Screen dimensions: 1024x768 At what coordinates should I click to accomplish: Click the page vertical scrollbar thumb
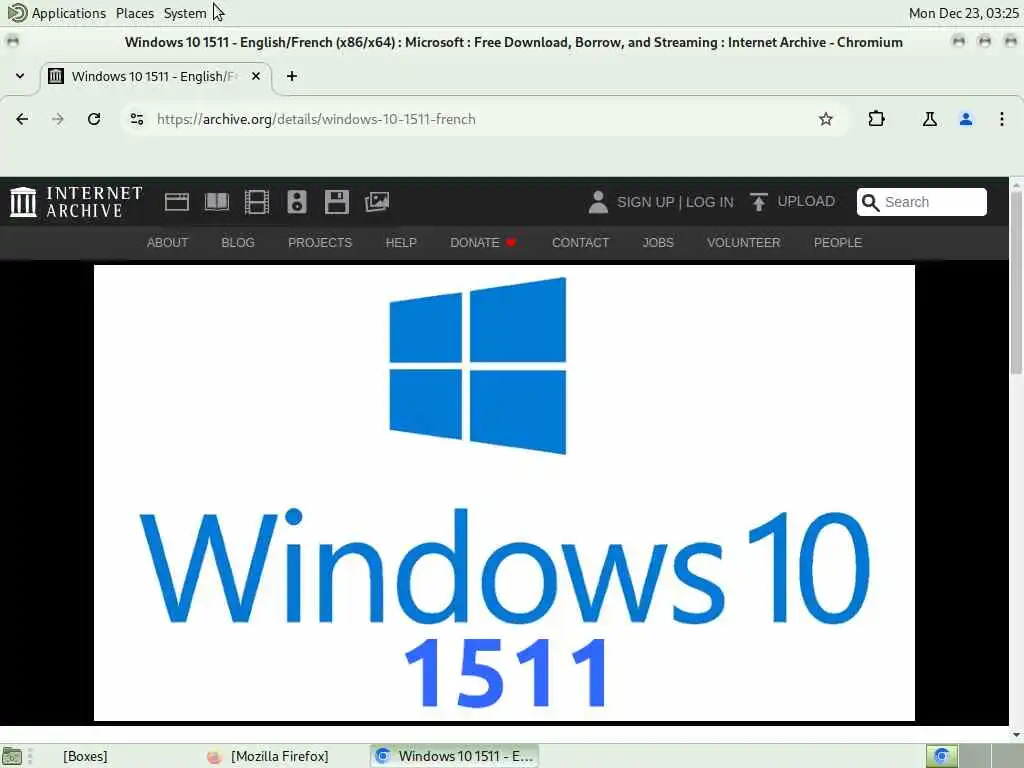point(1016,282)
